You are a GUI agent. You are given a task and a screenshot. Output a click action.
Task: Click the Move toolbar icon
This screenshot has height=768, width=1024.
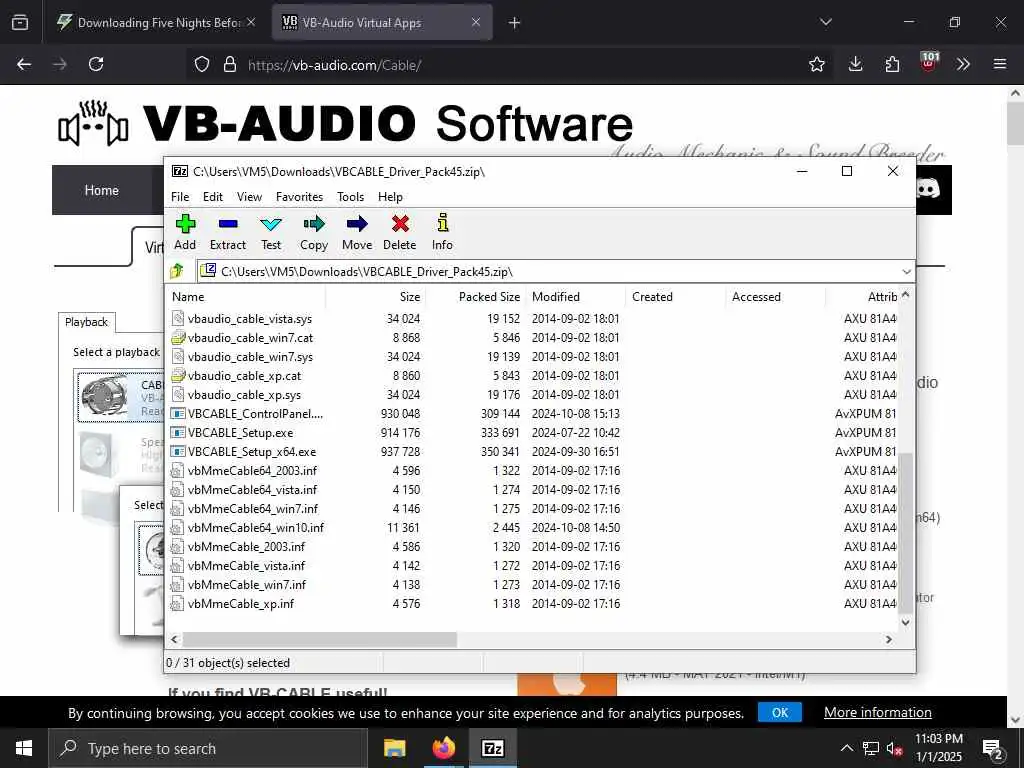(357, 232)
